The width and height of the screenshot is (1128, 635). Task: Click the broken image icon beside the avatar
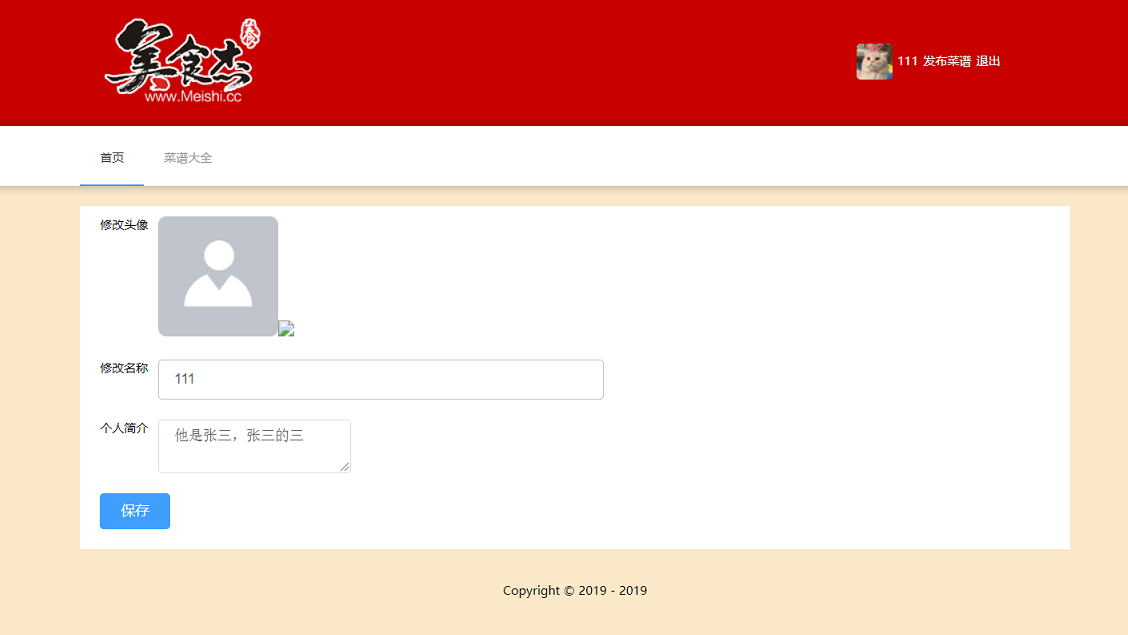click(x=286, y=329)
